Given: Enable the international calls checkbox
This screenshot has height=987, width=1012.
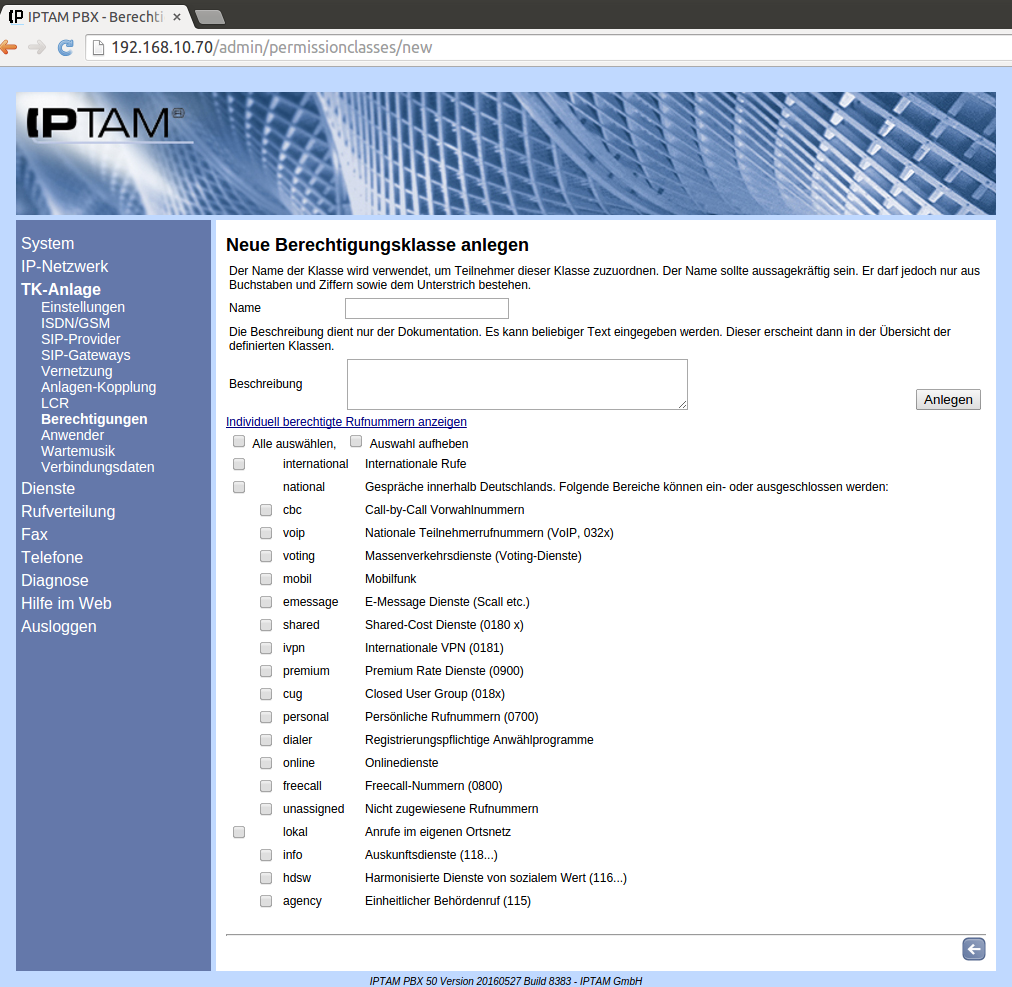Looking at the screenshot, I should pos(239,464).
